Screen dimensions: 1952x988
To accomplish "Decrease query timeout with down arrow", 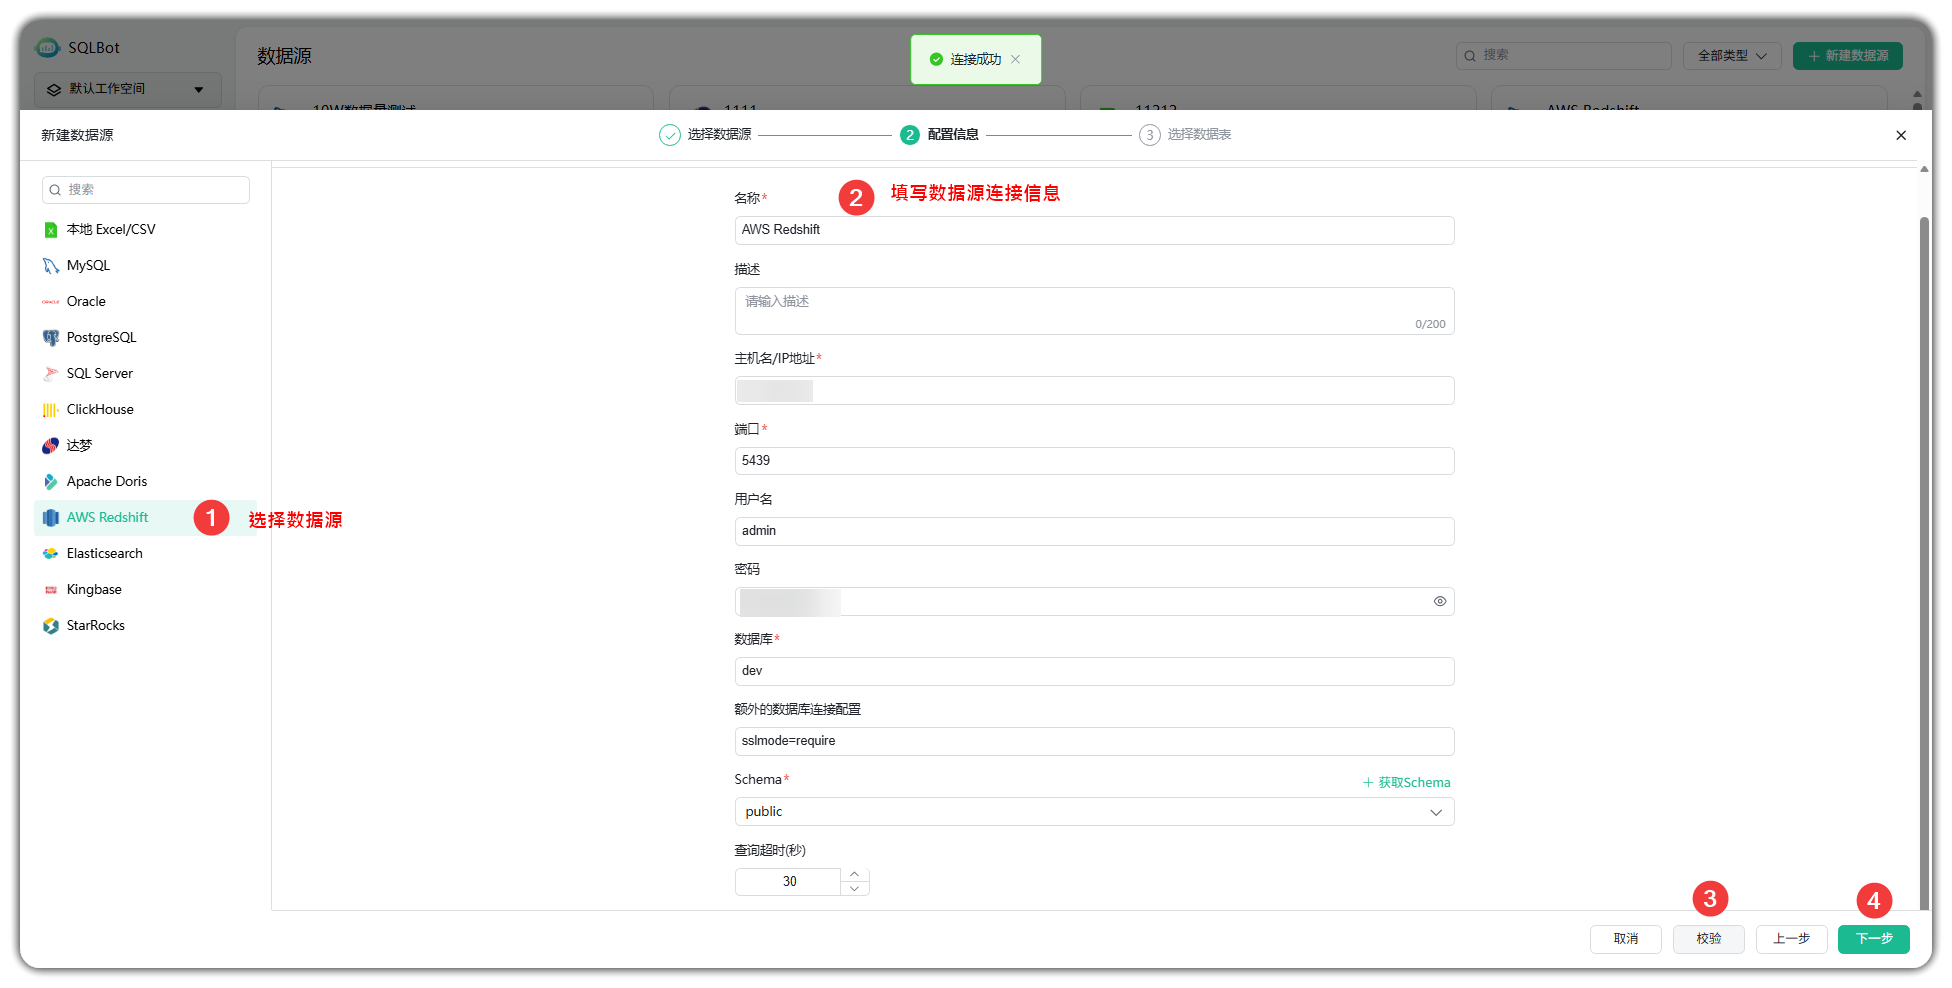I will point(854,888).
